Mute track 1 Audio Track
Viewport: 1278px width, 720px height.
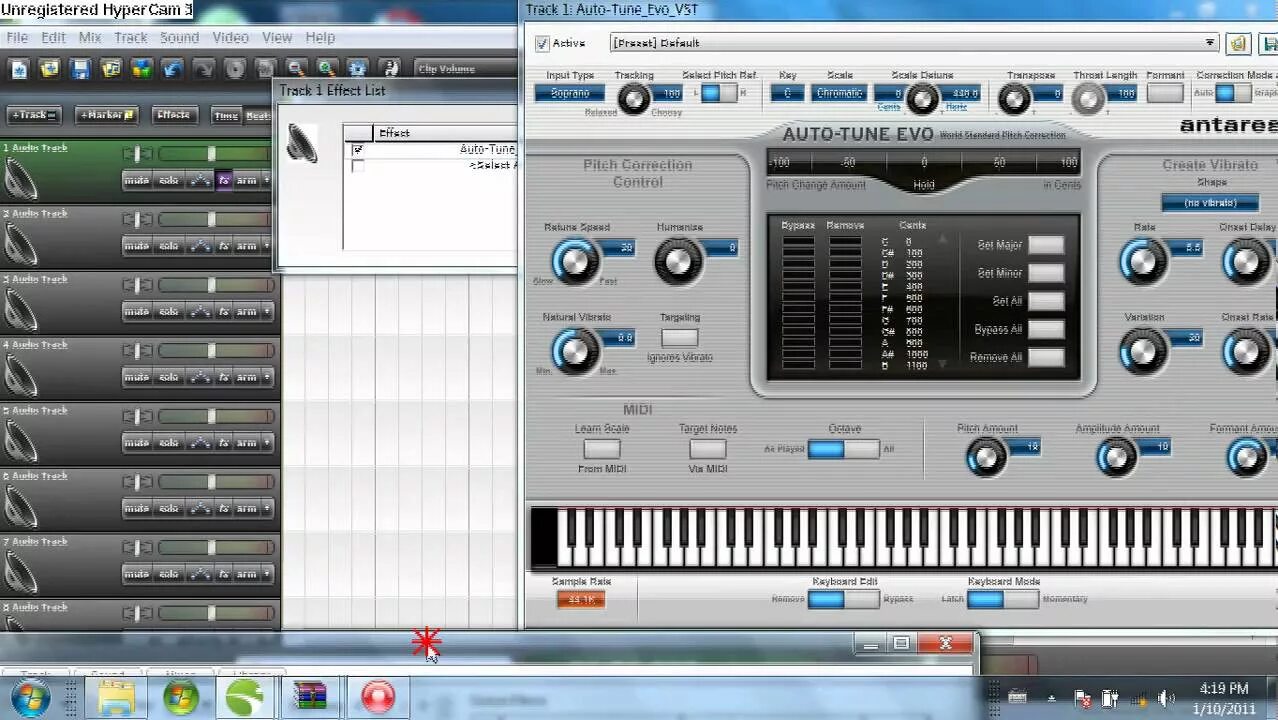[136, 180]
